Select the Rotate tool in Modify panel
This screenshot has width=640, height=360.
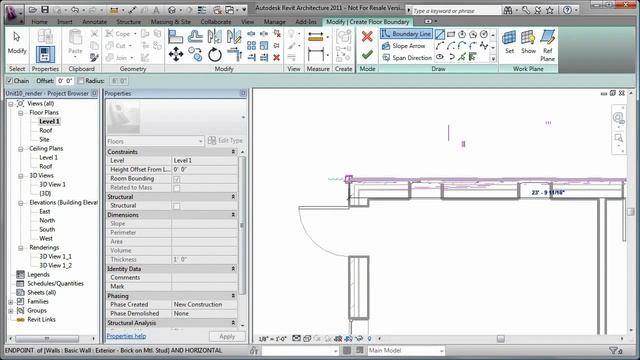215,54
